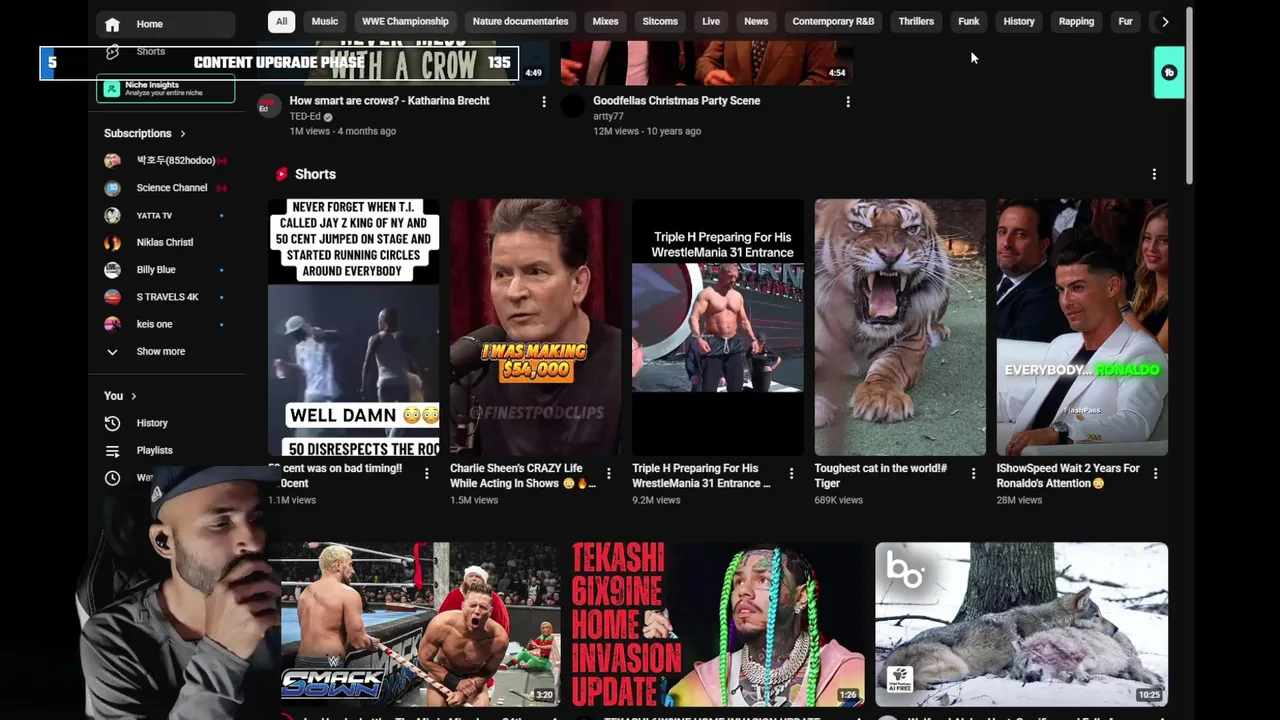Select the All filter chip
The image size is (1280, 720).
point(281,21)
